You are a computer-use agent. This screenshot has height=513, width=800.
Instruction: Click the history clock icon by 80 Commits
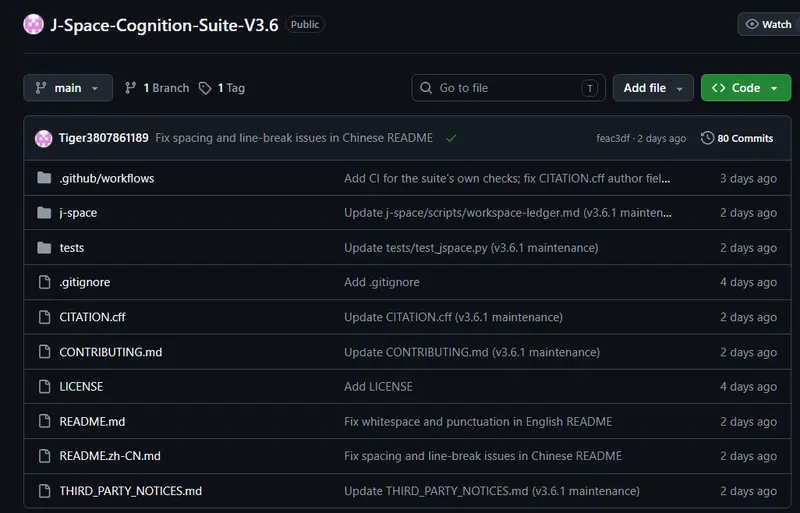click(707, 138)
